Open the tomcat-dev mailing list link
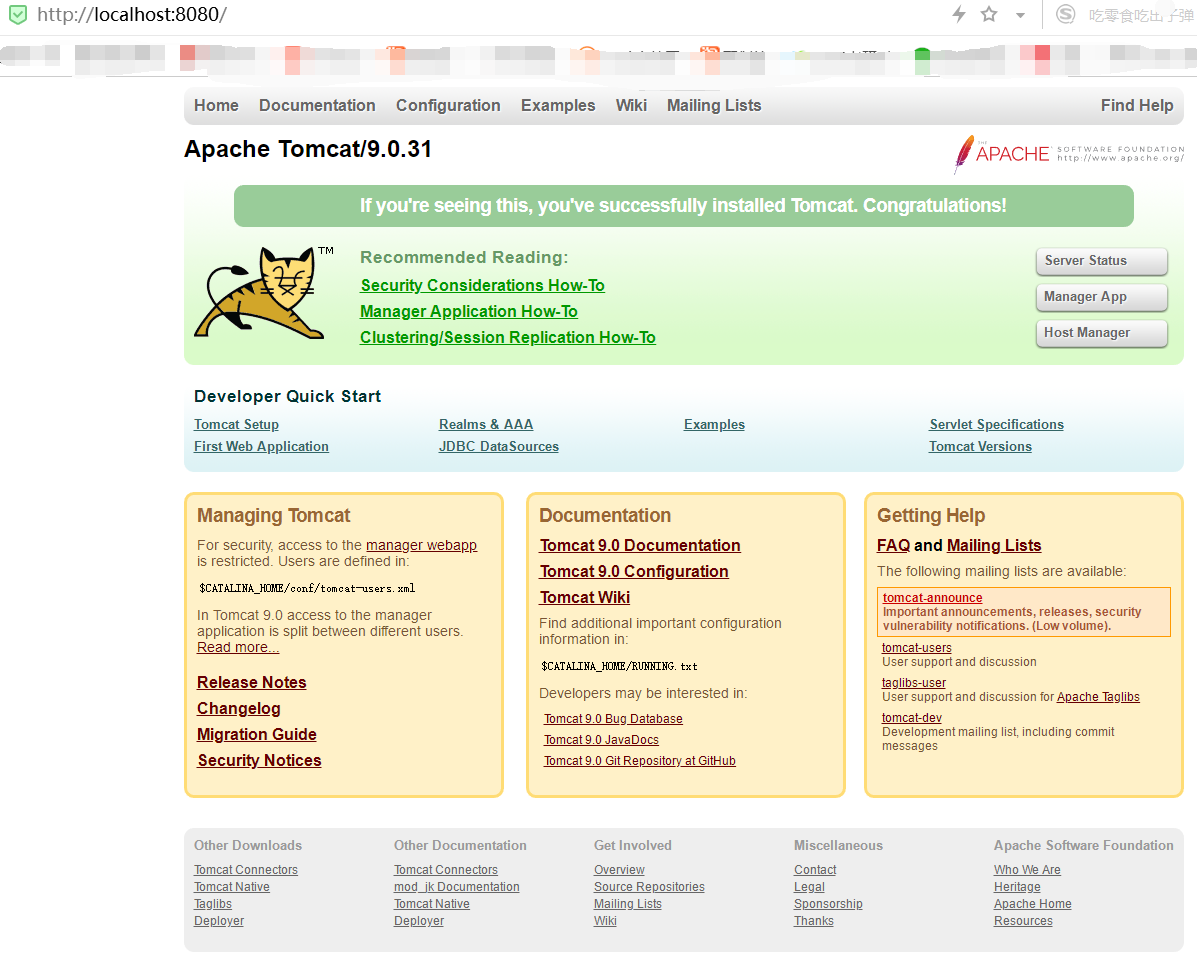Screen dimensions: 1197x955 (x=911, y=718)
